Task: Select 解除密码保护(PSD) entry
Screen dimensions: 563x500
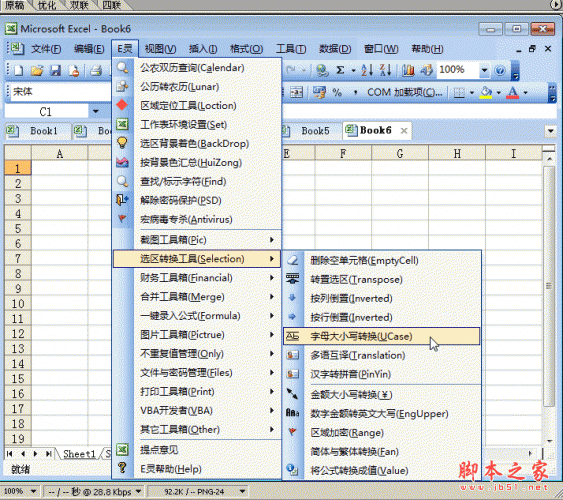Action: tap(197, 200)
